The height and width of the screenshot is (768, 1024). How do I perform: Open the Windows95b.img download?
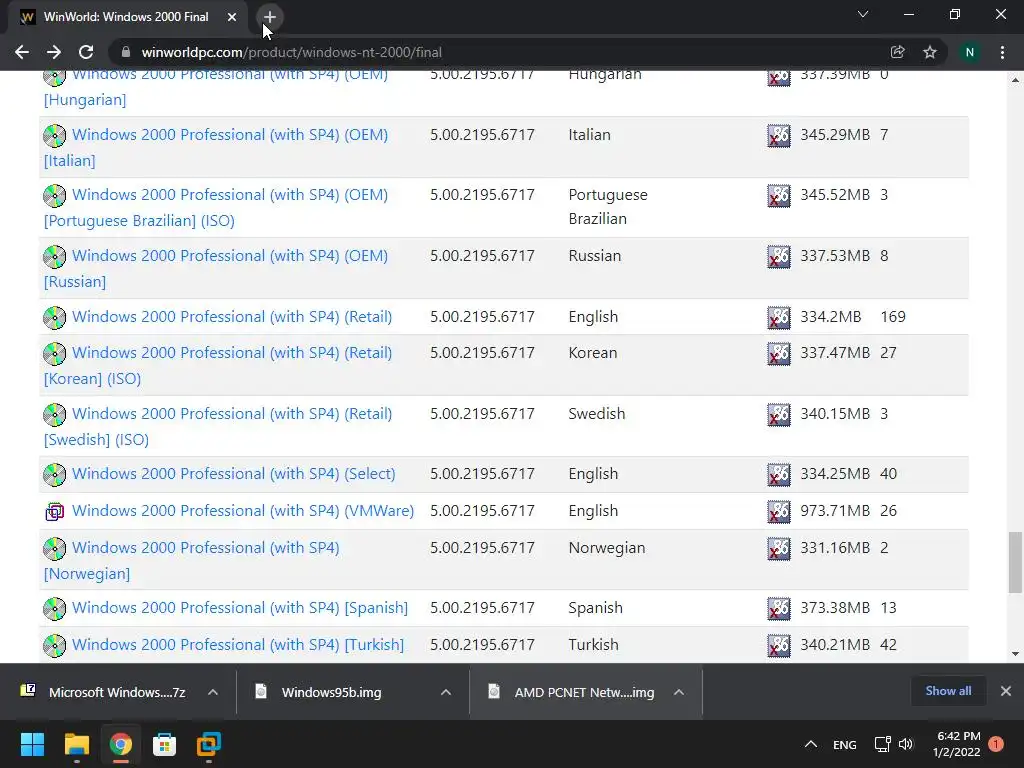pyautogui.click(x=320, y=692)
